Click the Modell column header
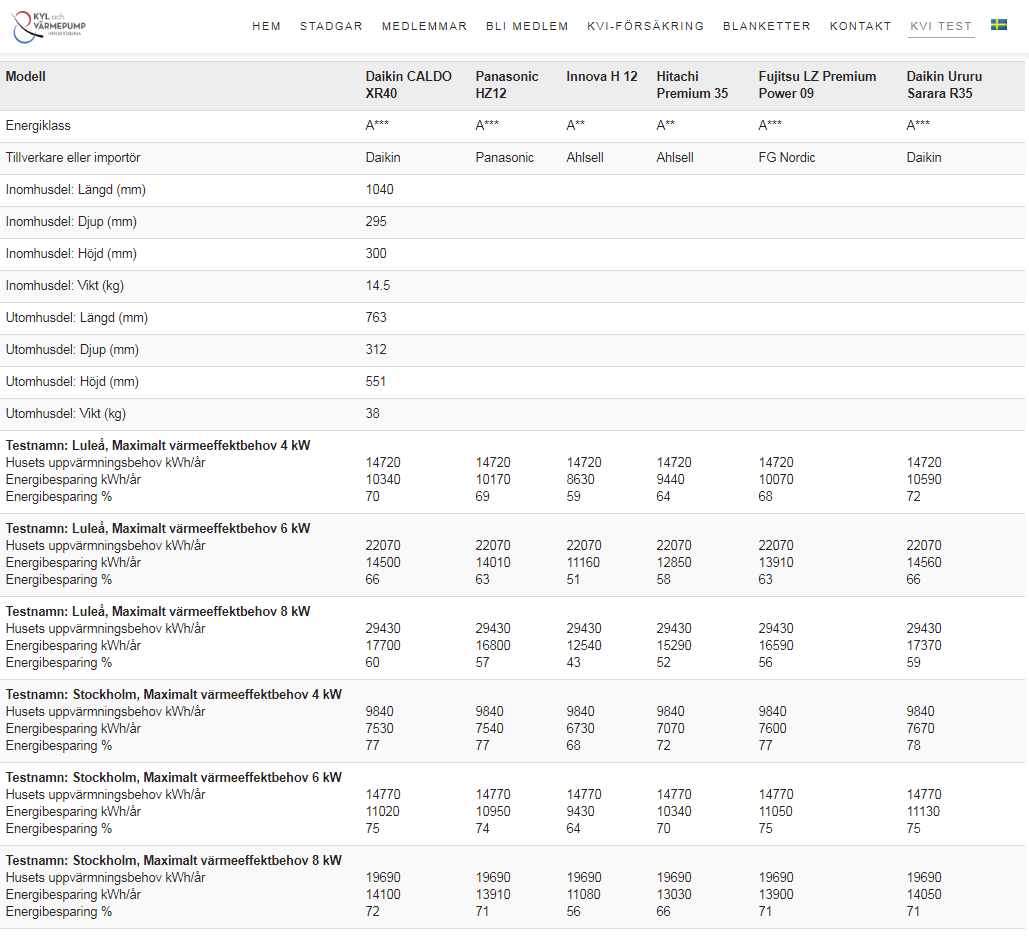The image size is (1029, 938). coord(26,76)
